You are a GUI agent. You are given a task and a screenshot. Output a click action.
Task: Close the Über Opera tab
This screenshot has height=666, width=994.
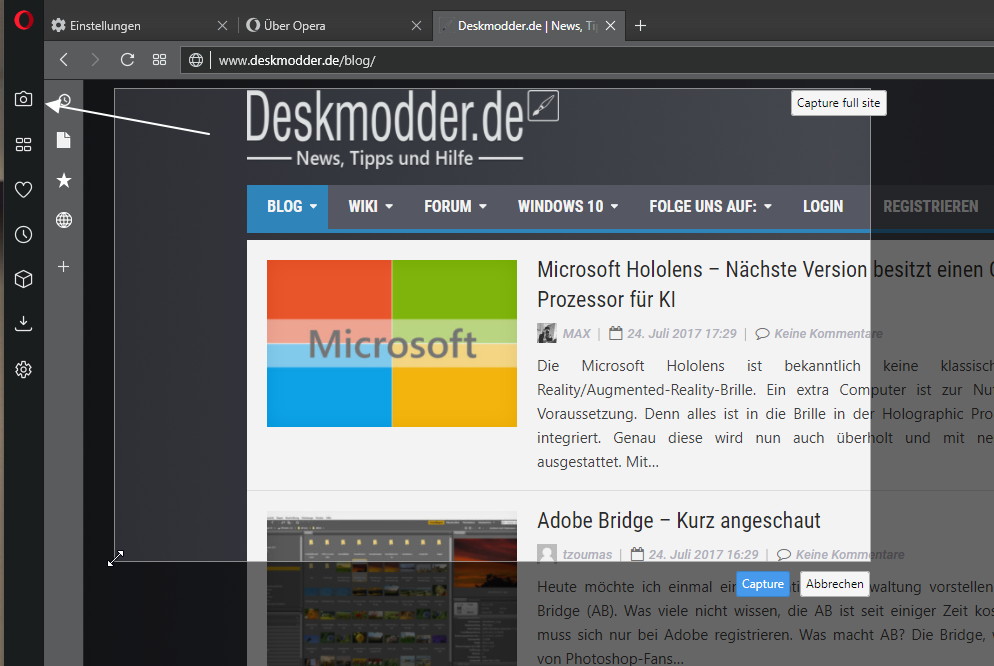pyautogui.click(x=416, y=25)
